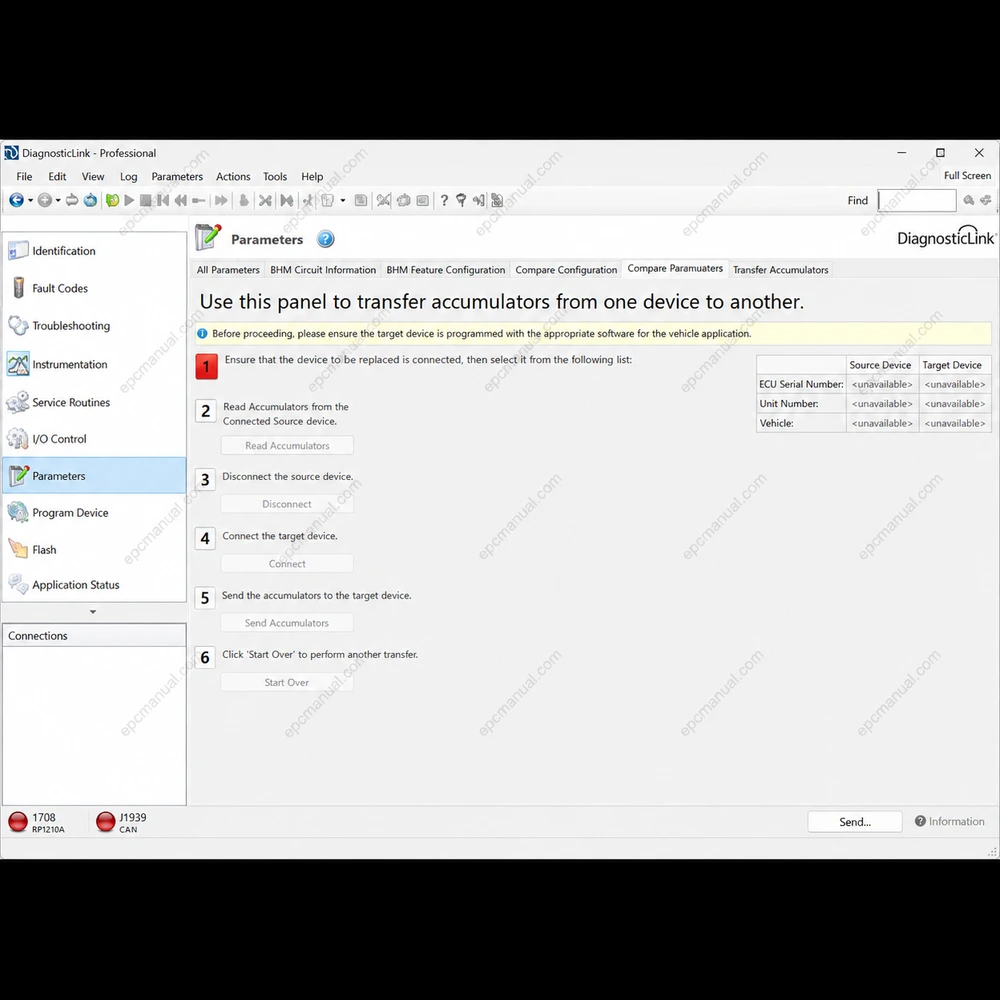The width and height of the screenshot is (1000, 1000).
Task: Click the gray Forward toolbar icon
Action: click(x=45, y=200)
